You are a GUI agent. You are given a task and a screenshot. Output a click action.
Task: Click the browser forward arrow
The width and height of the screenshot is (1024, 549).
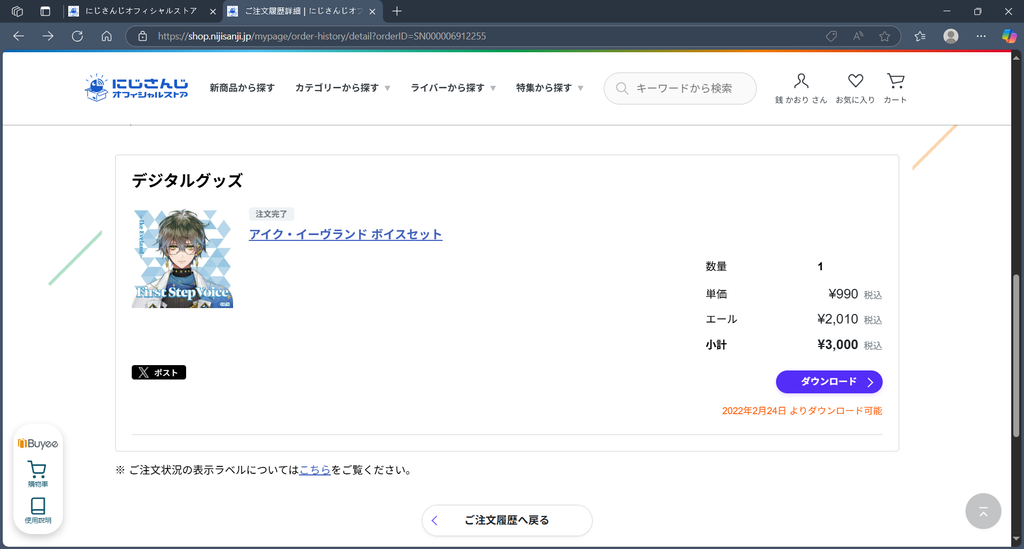pyautogui.click(x=48, y=36)
